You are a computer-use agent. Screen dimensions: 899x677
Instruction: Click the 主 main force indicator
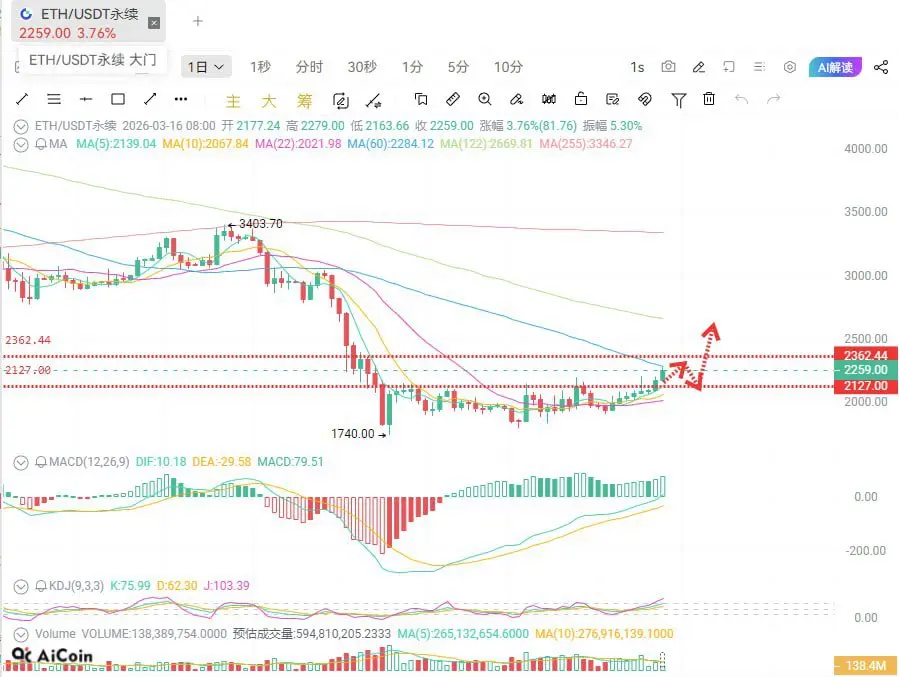click(233, 101)
